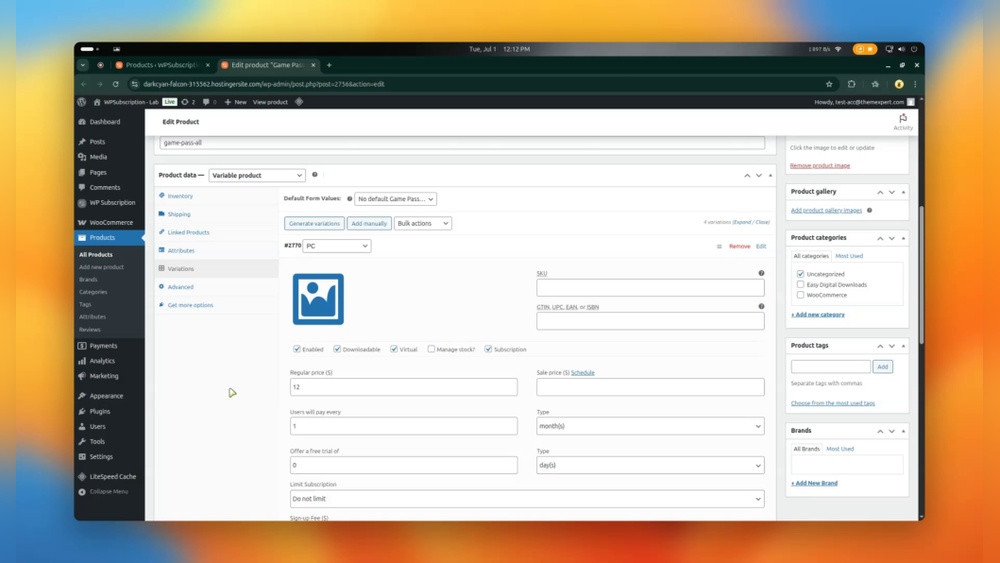The height and width of the screenshot is (563, 1000).
Task: Open Users in the sidebar
Action: click(x=98, y=427)
